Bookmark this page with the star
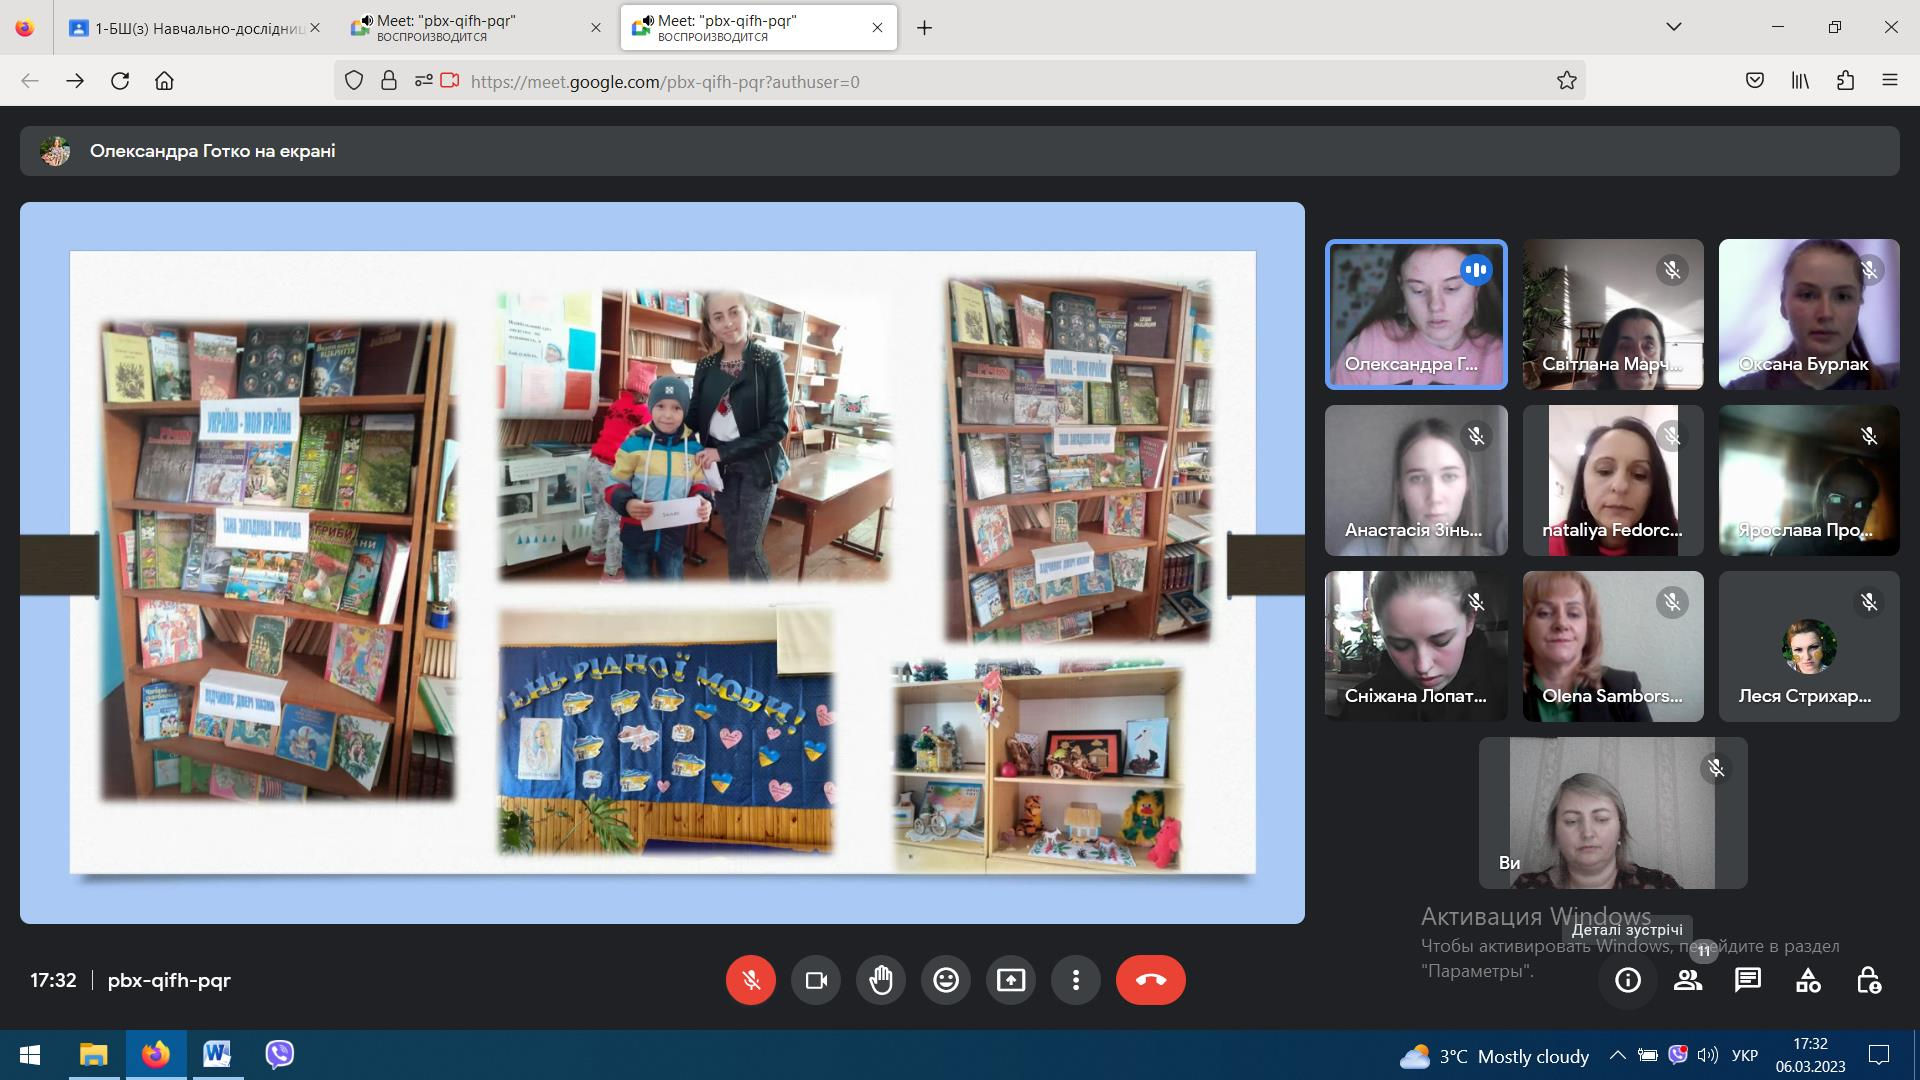Image resolution: width=1920 pixels, height=1080 pixels. (1566, 81)
